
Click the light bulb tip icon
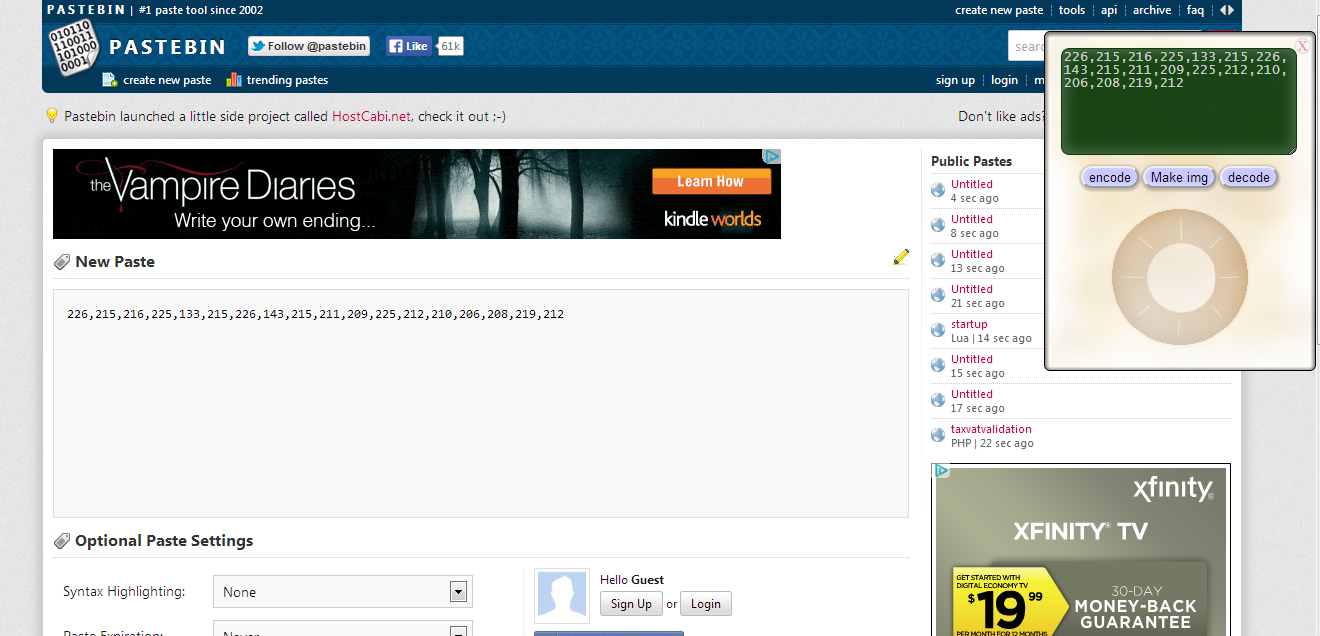[x=52, y=116]
